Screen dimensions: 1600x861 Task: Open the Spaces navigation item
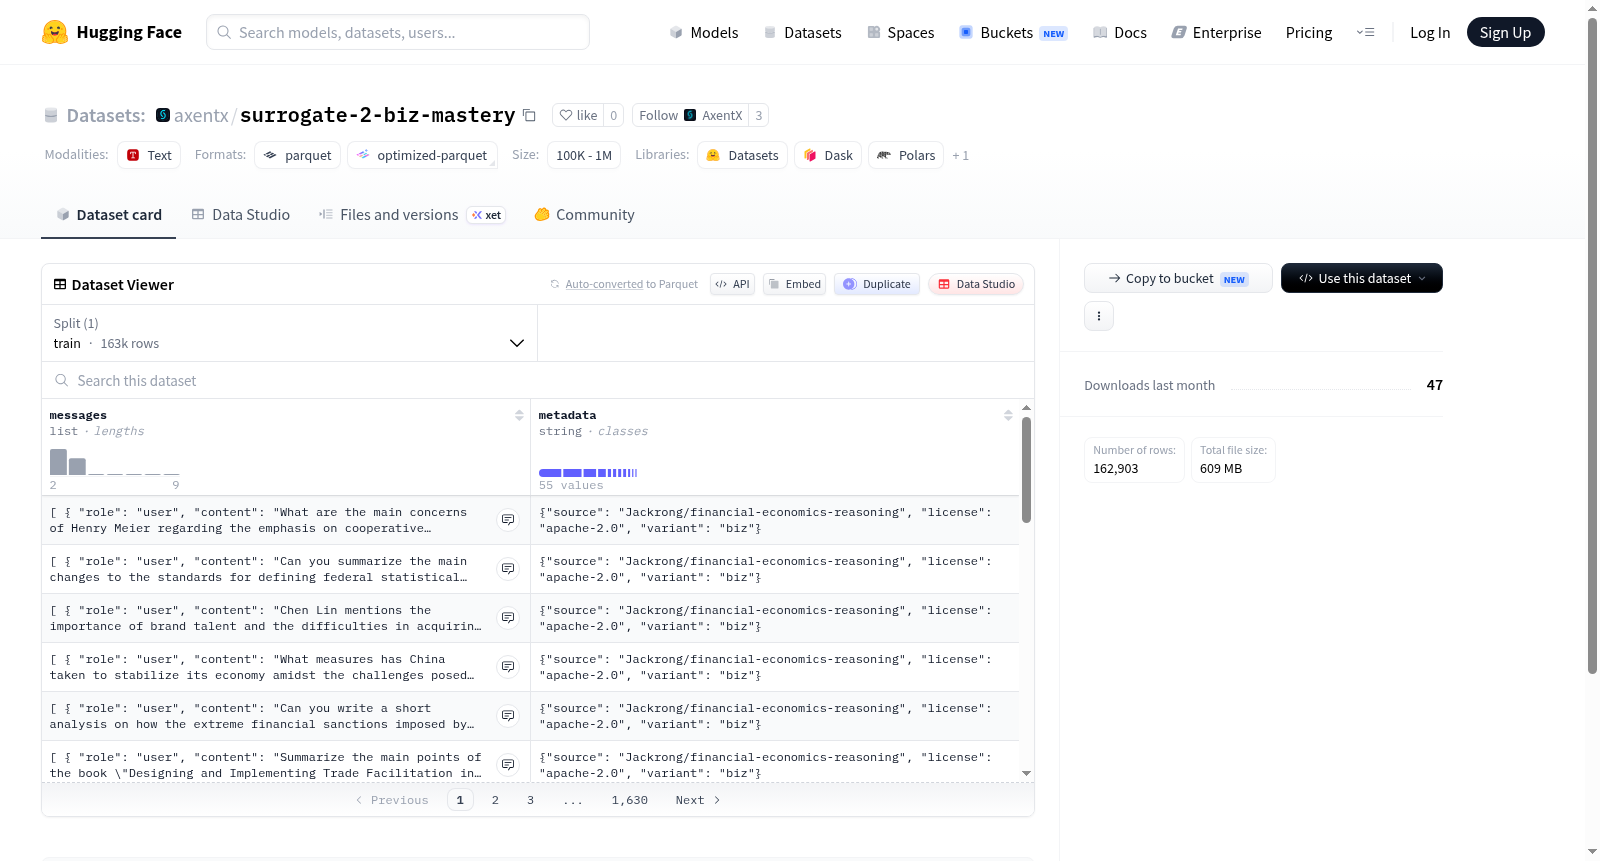[901, 33]
